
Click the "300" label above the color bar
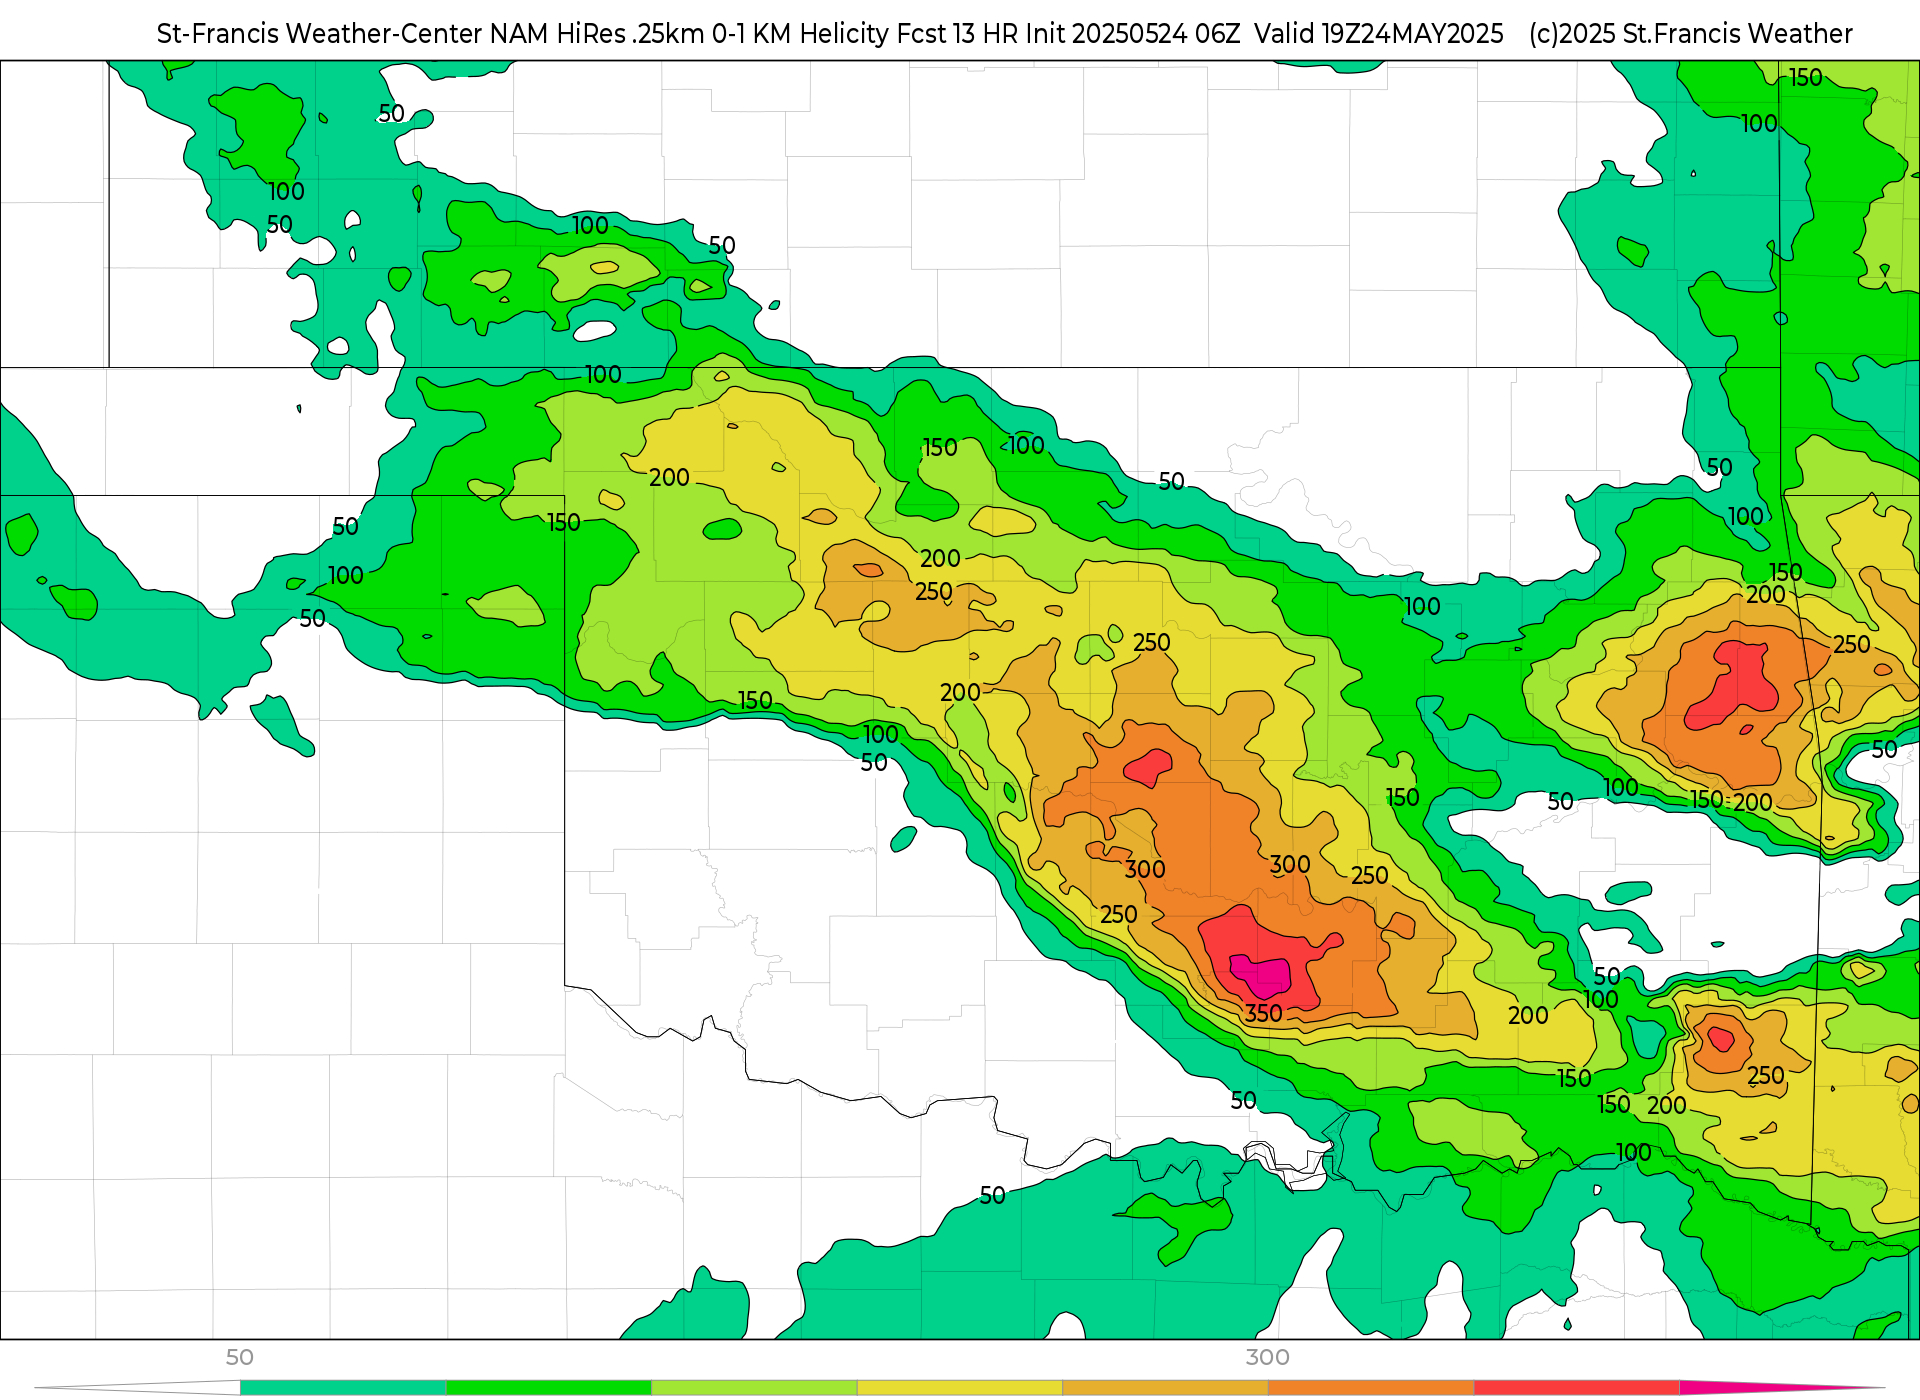[x=1267, y=1357]
